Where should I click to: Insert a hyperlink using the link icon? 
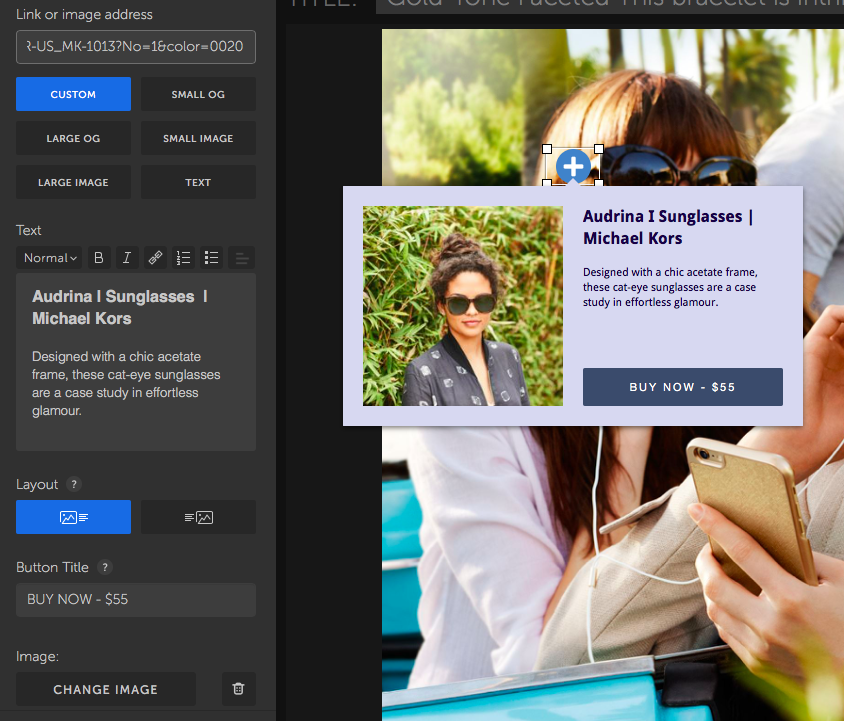(155, 258)
